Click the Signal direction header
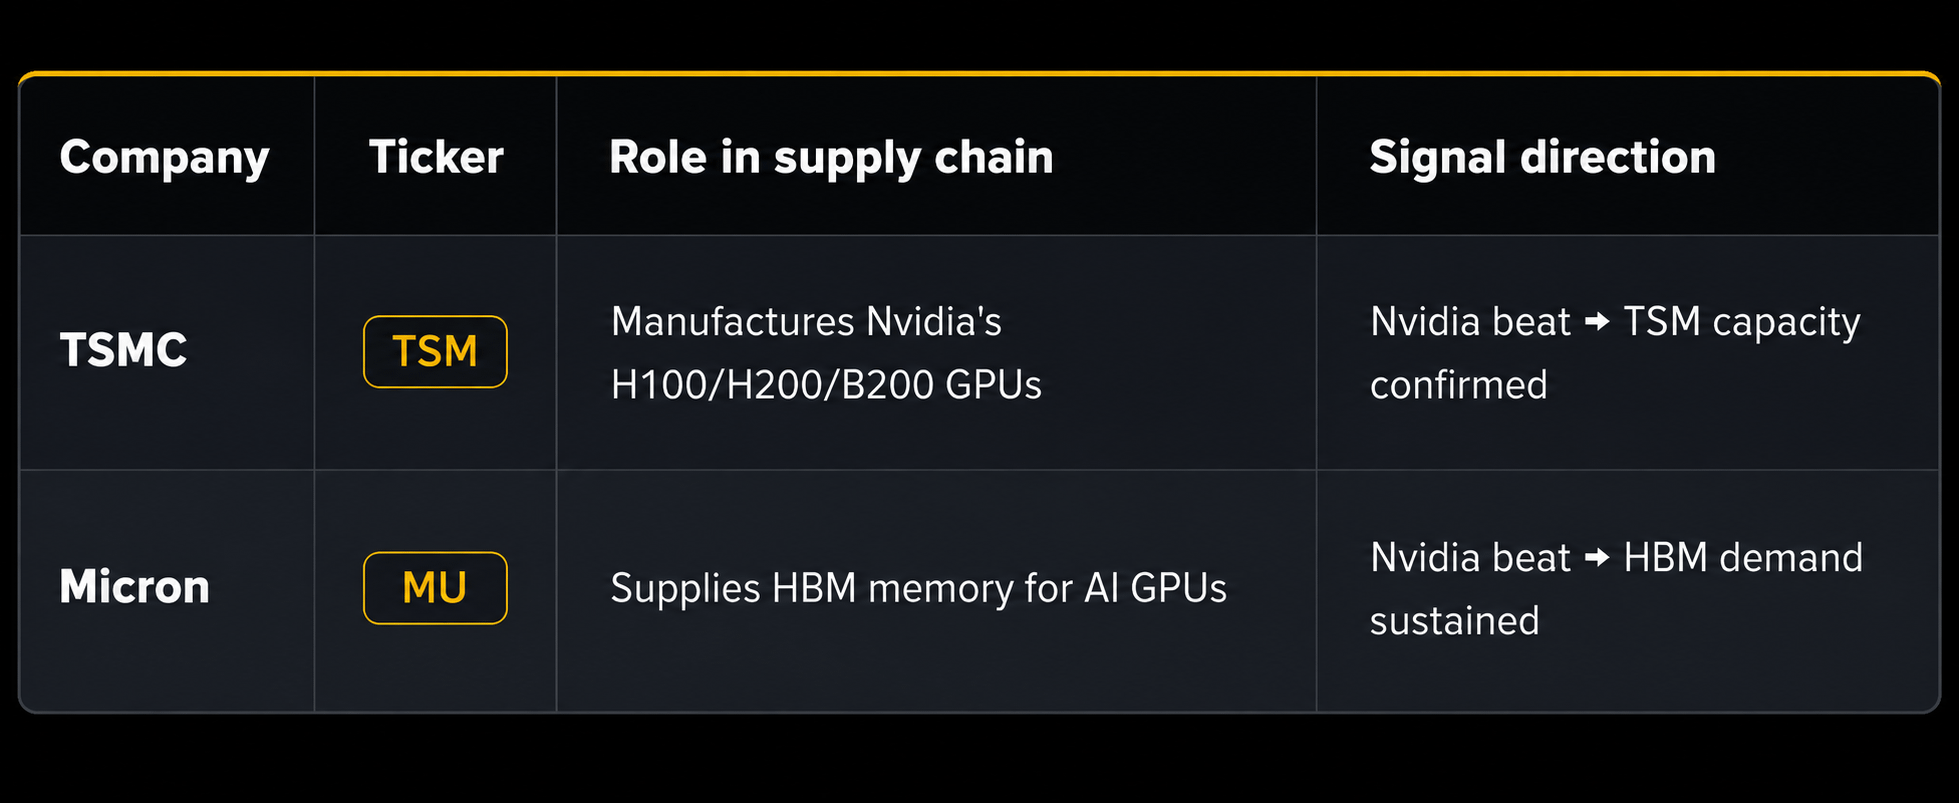Image resolution: width=1959 pixels, height=803 pixels. (x=1542, y=157)
